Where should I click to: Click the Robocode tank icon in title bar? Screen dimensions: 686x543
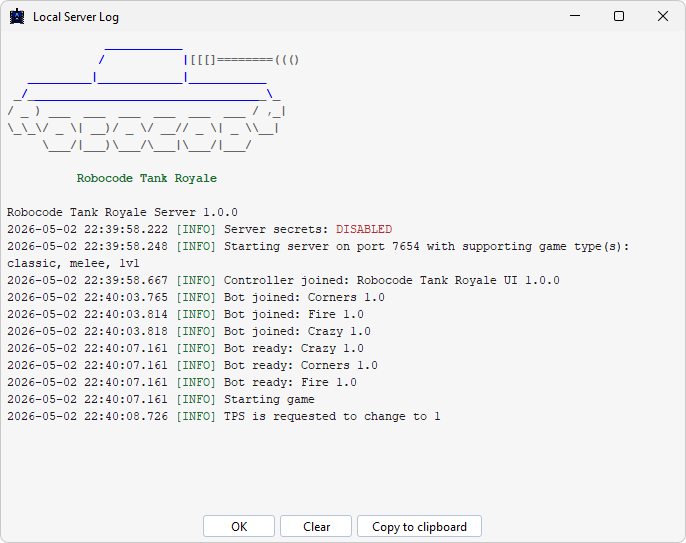pos(17,17)
